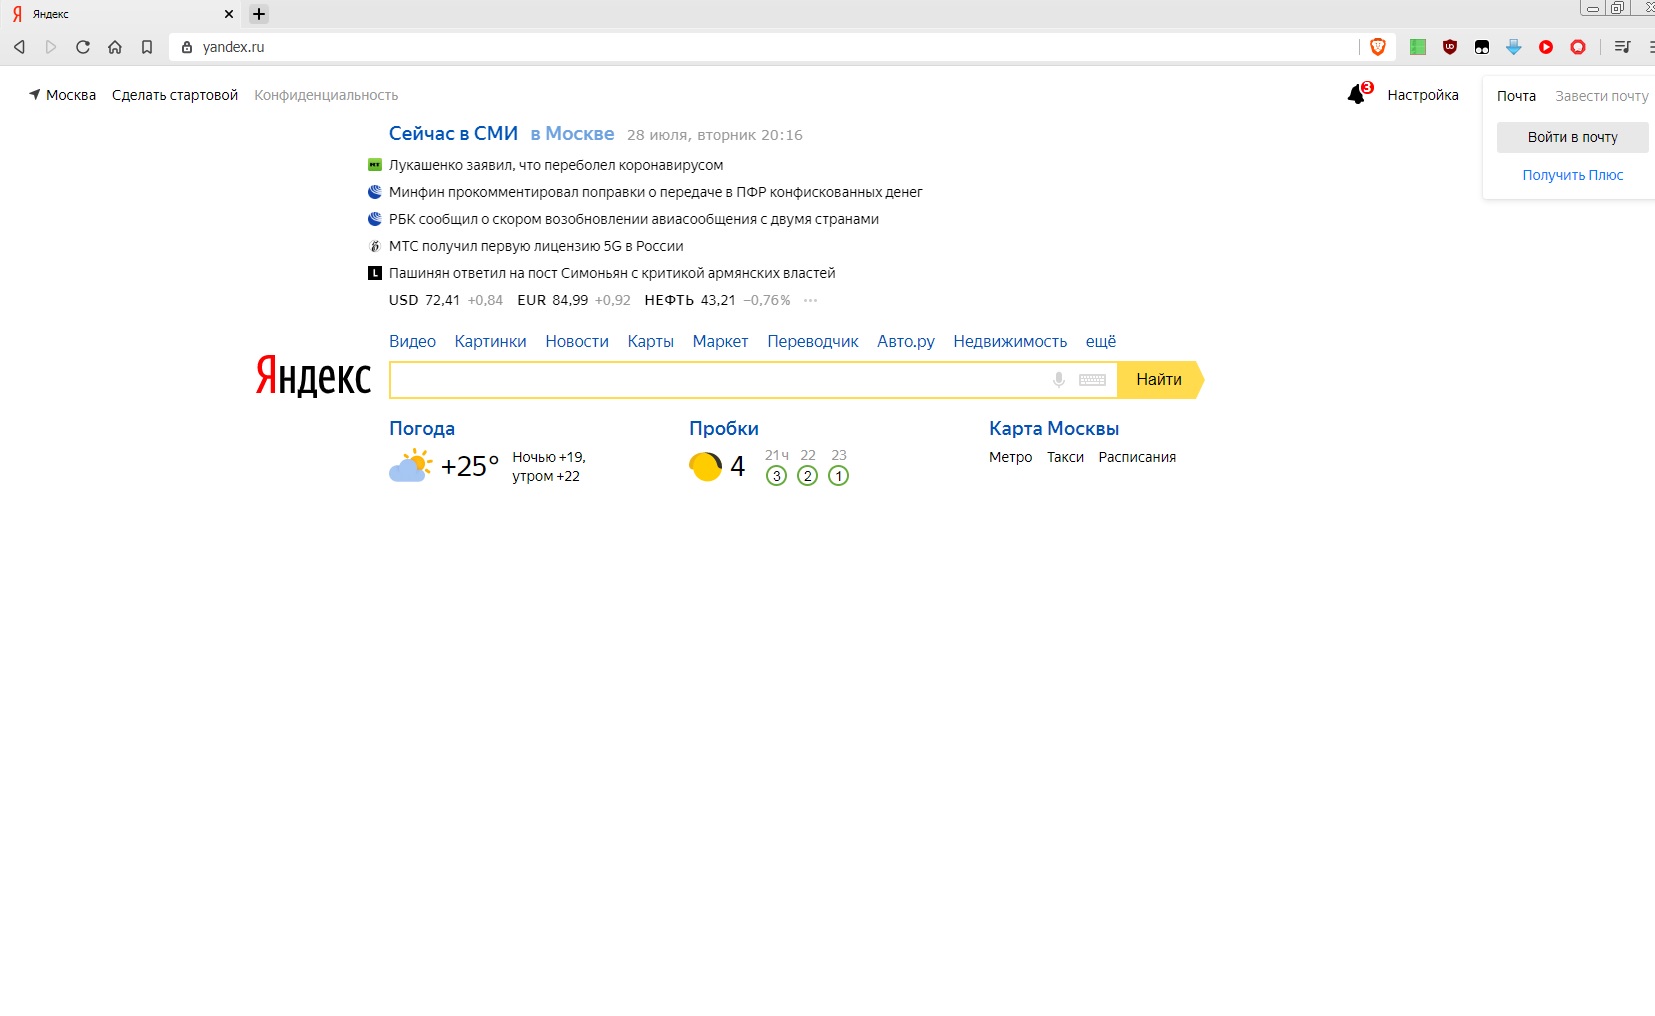Open the Новости service
The image size is (1655, 1016).
(x=577, y=341)
